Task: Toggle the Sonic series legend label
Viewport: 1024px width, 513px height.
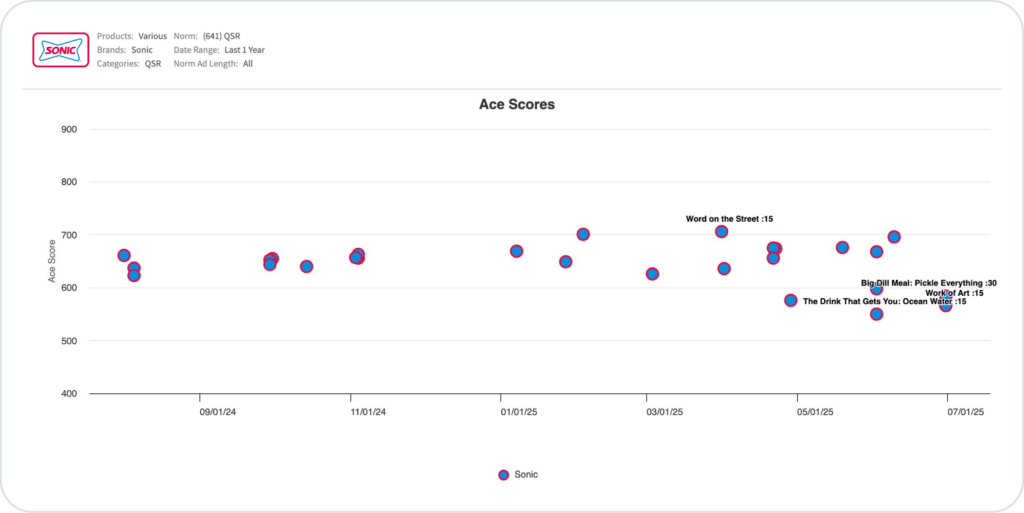Action: point(526,474)
